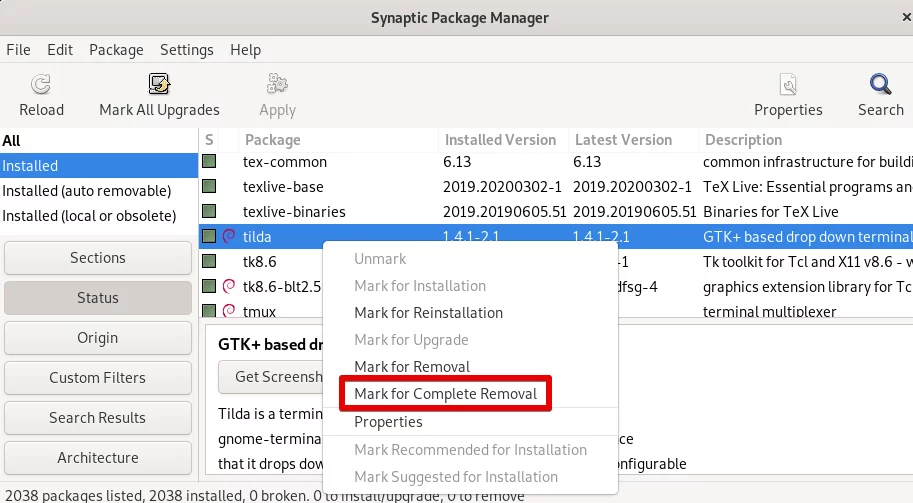This screenshot has width=913, height=503.
Task: Sort by Package column header
Action: (x=338, y=140)
